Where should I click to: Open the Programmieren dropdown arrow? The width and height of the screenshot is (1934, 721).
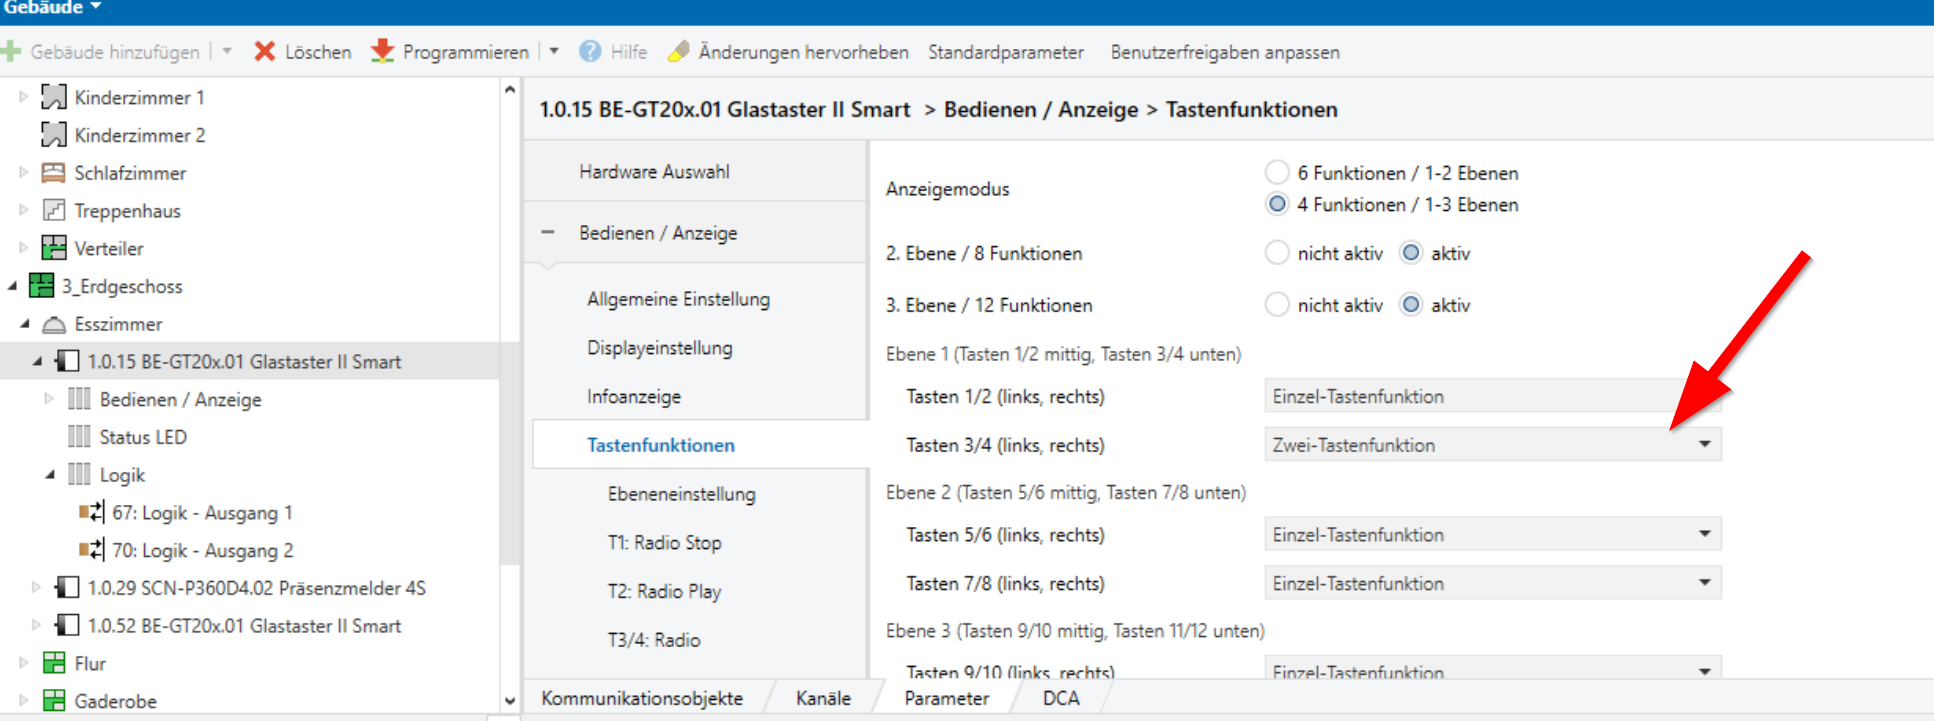pyautogui.click(x=554, y=51)
